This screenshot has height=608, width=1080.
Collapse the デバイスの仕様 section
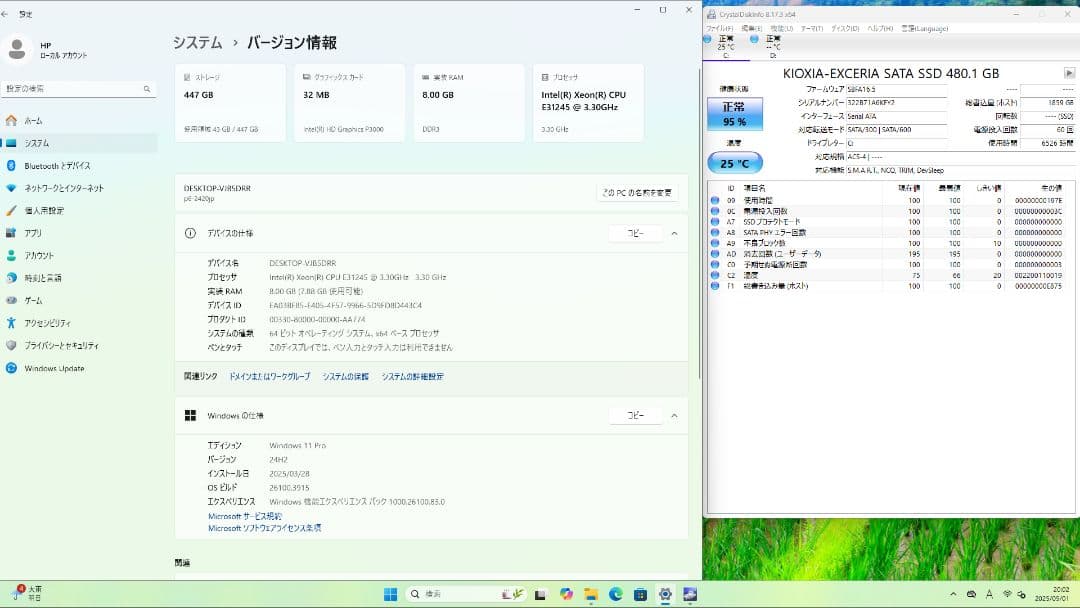pyautogui.click(x=675, y=234)
